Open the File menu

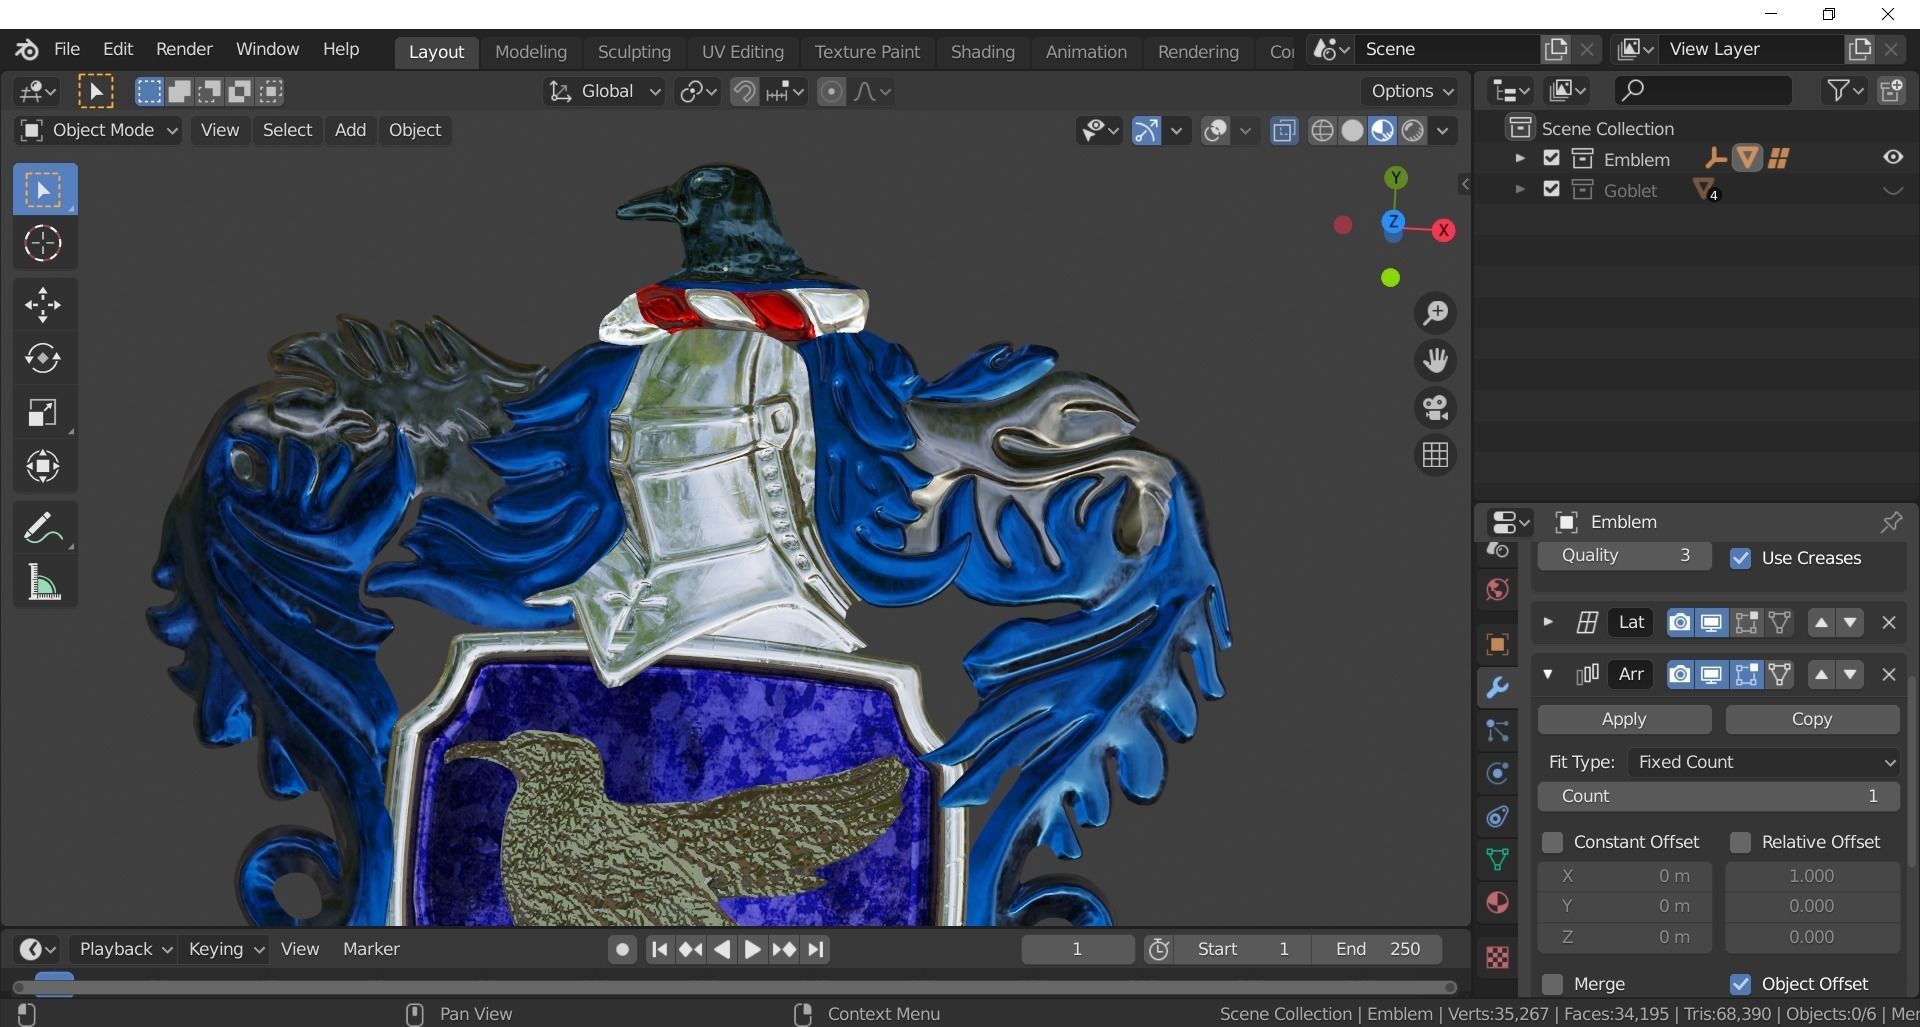[67, 49]
